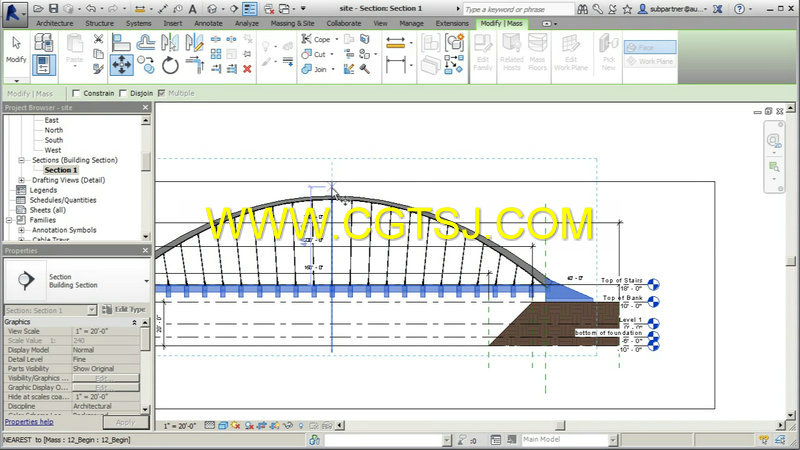
Task: Click the red X Delete icon
Action: [247, 69]
